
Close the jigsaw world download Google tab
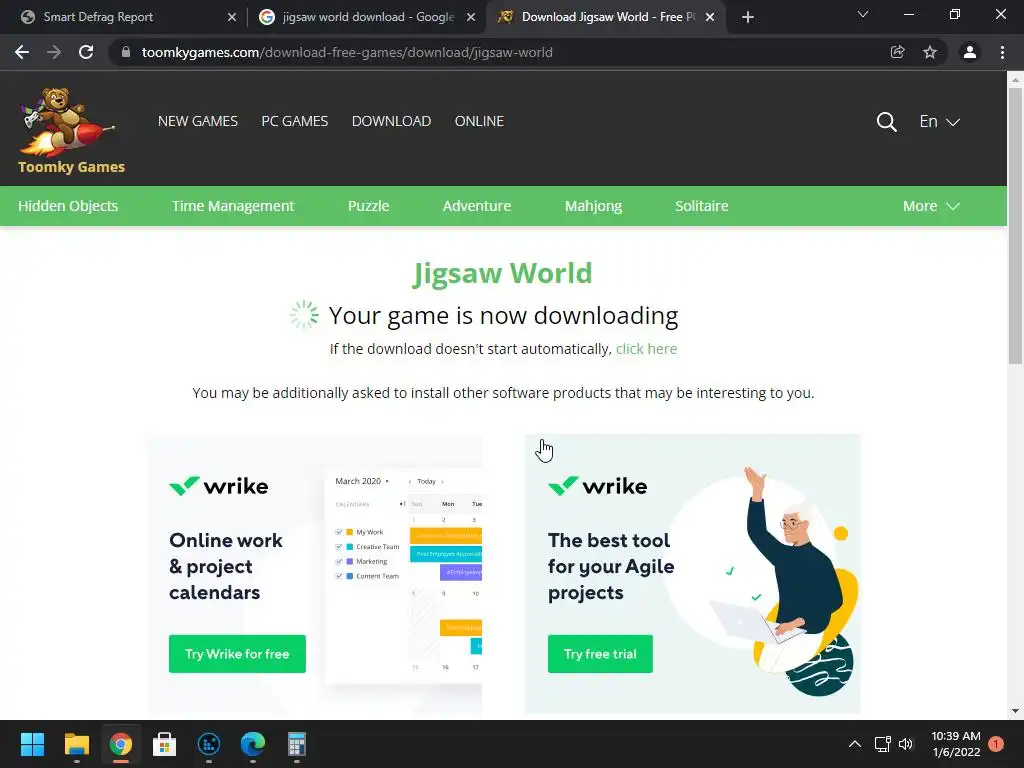pyautogui.click(x=471, y=17)
